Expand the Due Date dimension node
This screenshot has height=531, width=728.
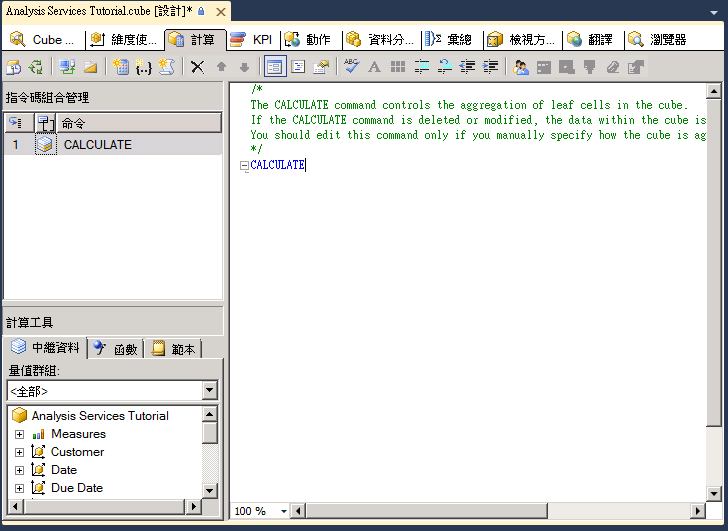point(20,488)
